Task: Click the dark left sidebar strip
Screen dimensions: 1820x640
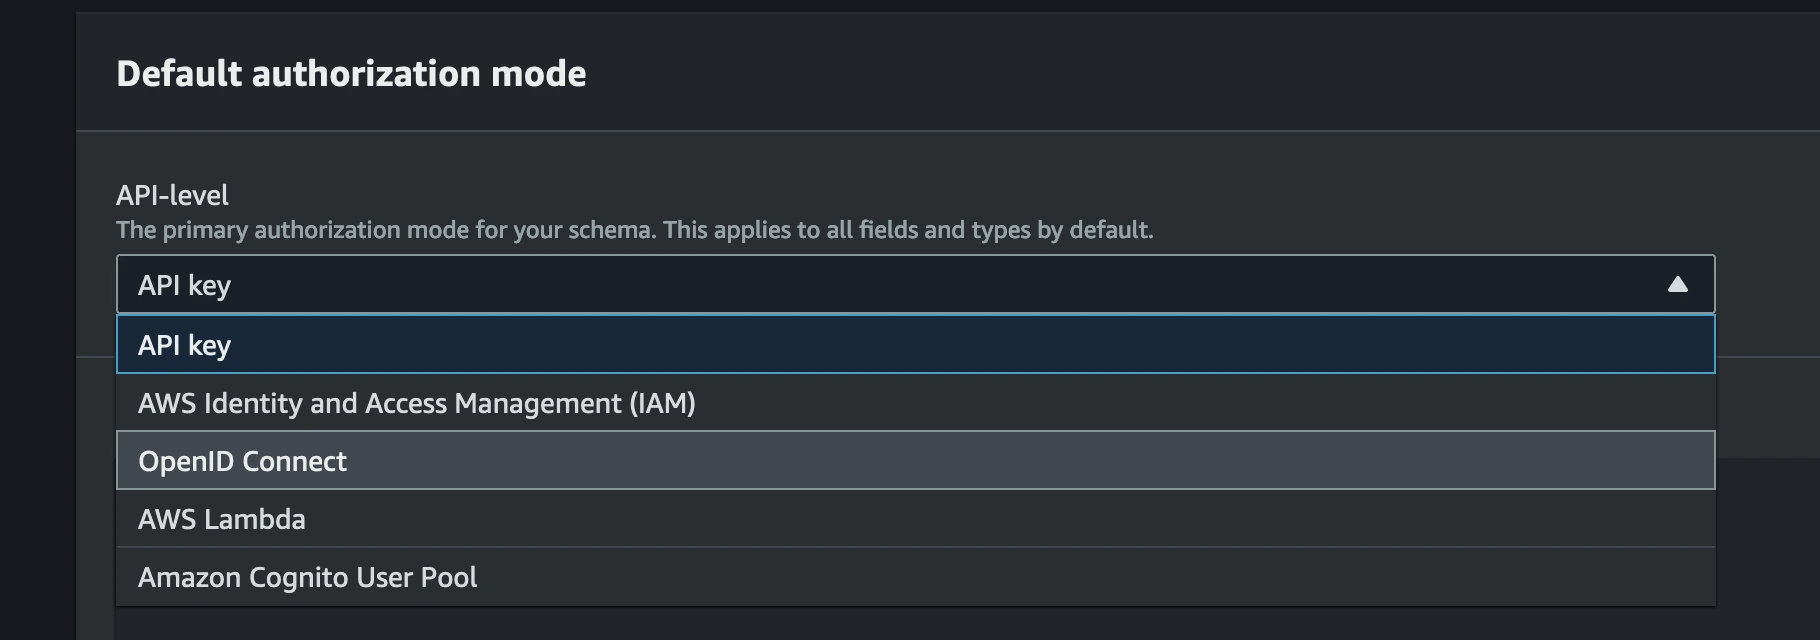Action: point(37,320)
